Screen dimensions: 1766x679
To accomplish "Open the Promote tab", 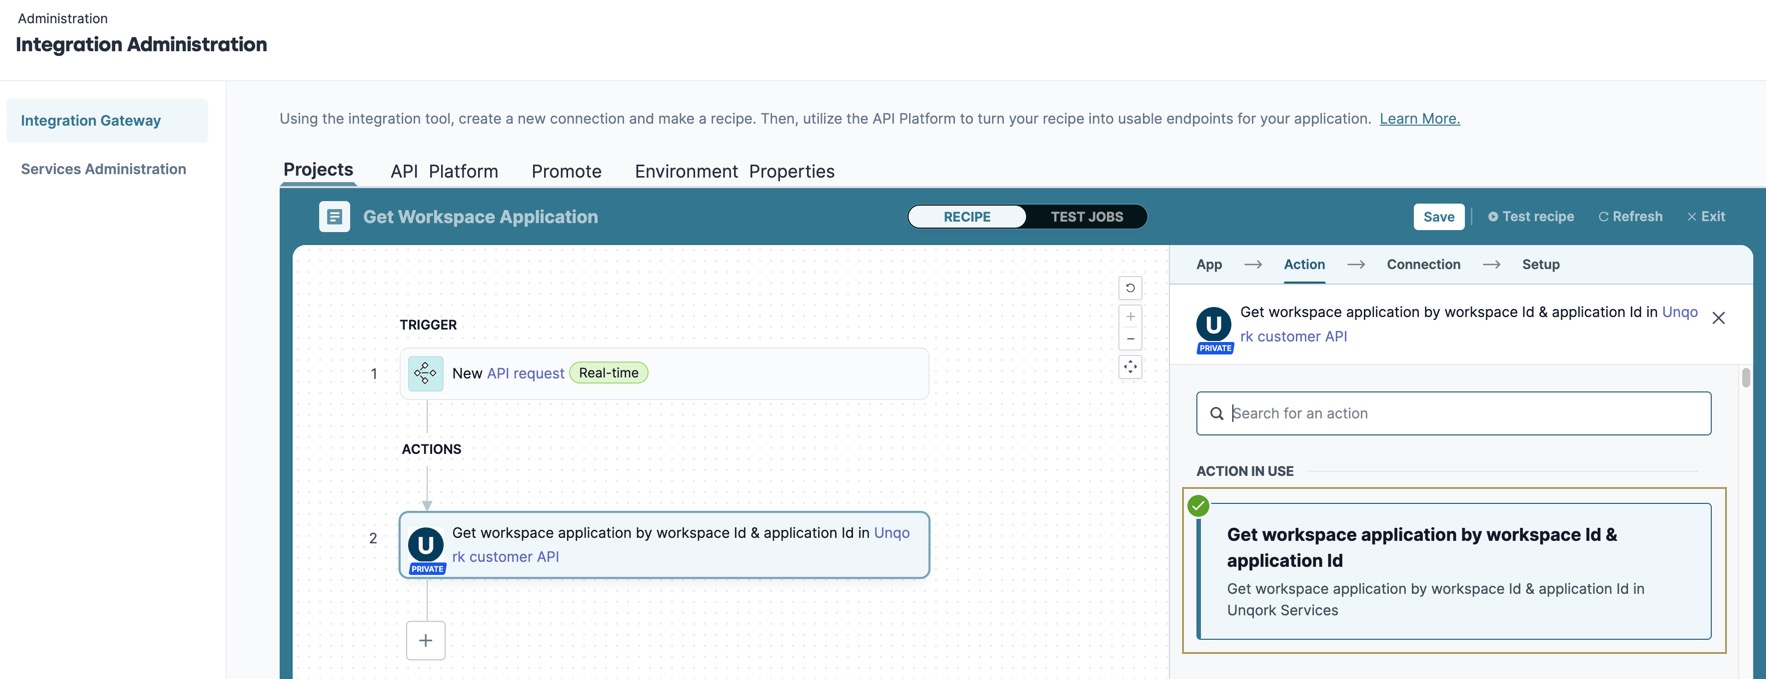I will [566, 171].
